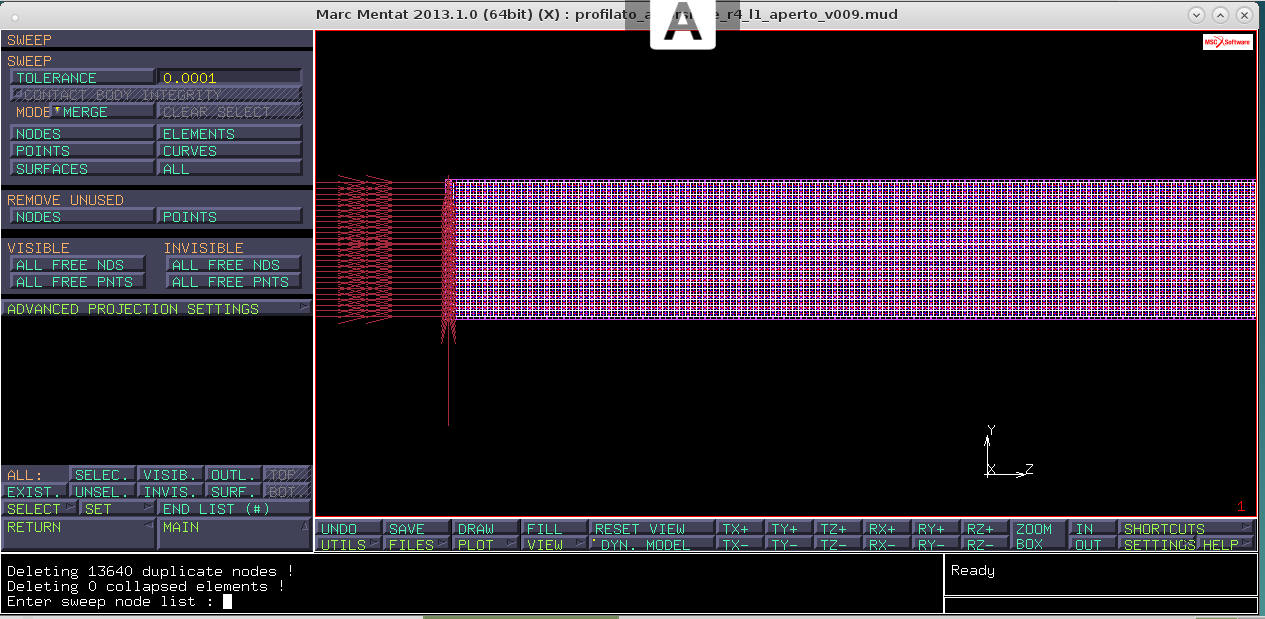
Task: Click the UNSEL. button
Action: click(102, 492)
